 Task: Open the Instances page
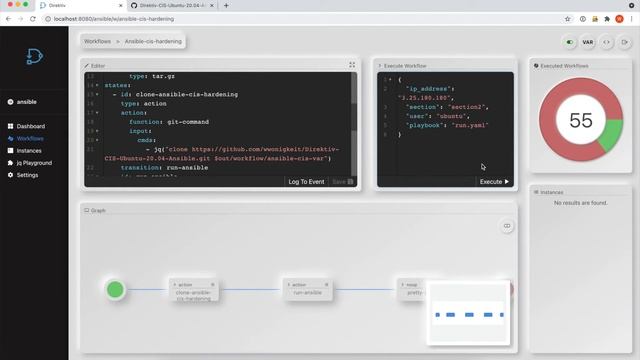(29, 151)
